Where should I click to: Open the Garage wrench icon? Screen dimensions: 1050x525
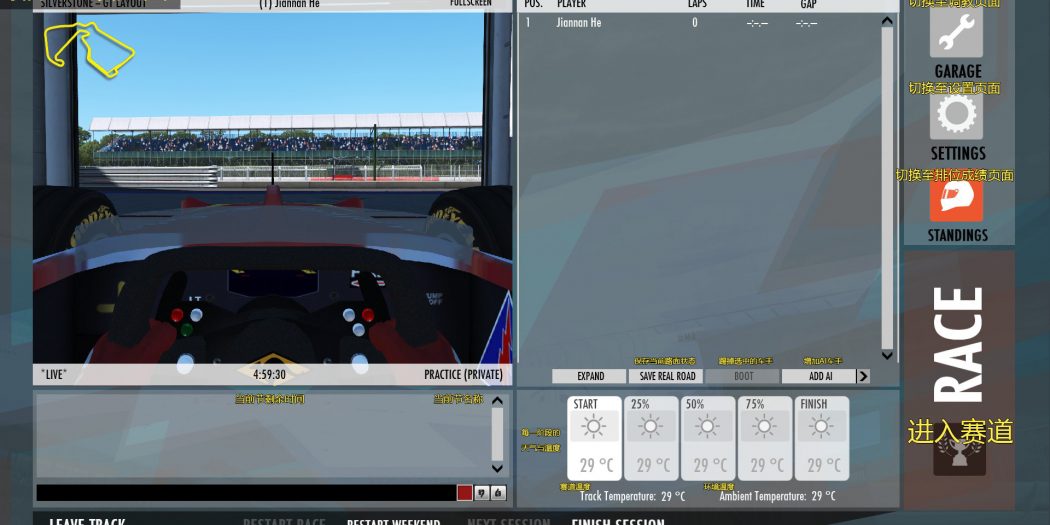(x=956, y=31)
